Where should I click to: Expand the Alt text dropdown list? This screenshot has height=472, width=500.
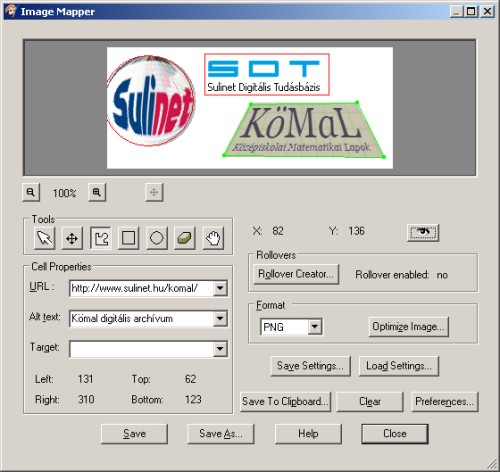[220, 319]
